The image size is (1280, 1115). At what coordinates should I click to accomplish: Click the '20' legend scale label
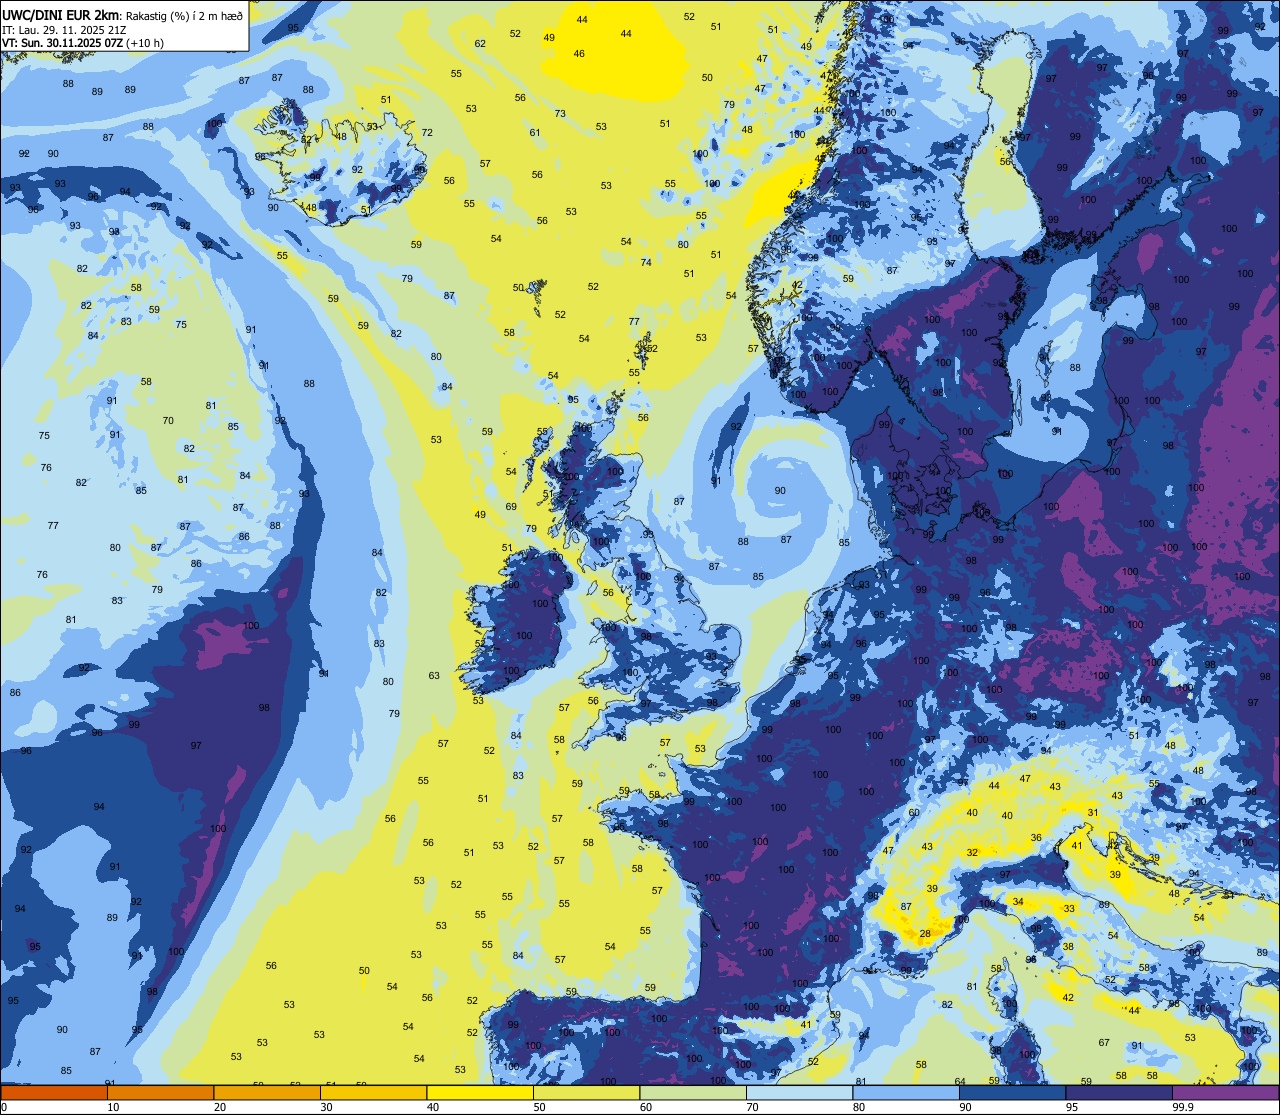point(220,1107)
